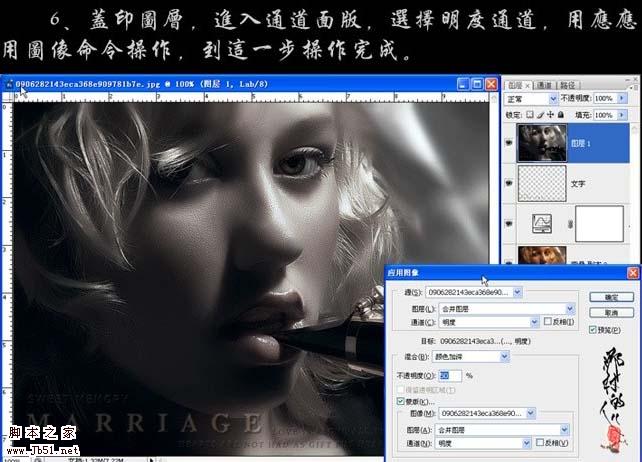Image resolution: width=642 pixels, height=462 pixels.
Task: Click the horizontal ruler of the image window
Action: coord(251,97)
